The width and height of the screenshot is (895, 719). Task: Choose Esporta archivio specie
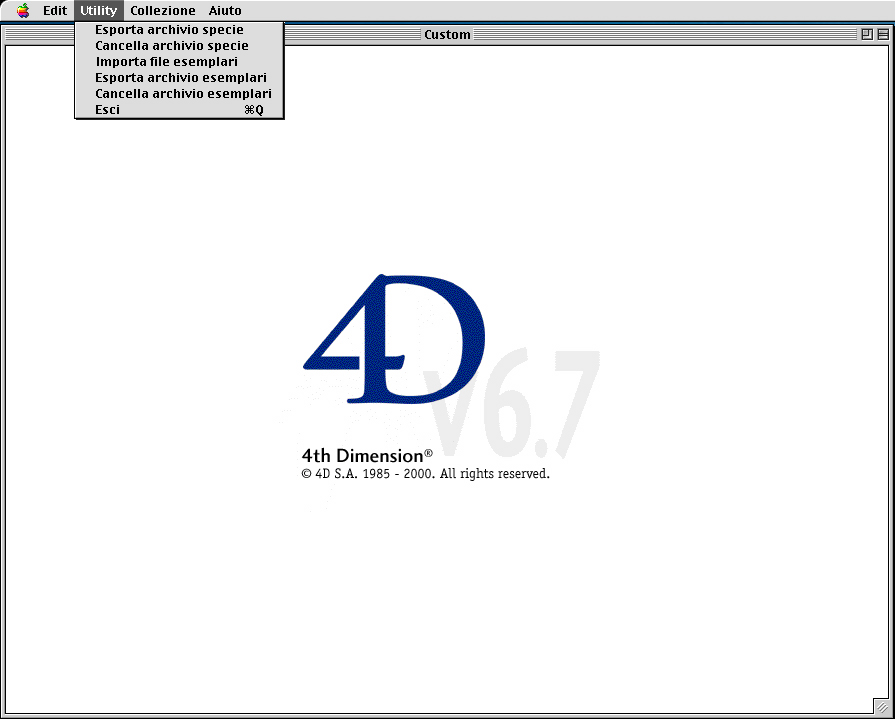179,30
